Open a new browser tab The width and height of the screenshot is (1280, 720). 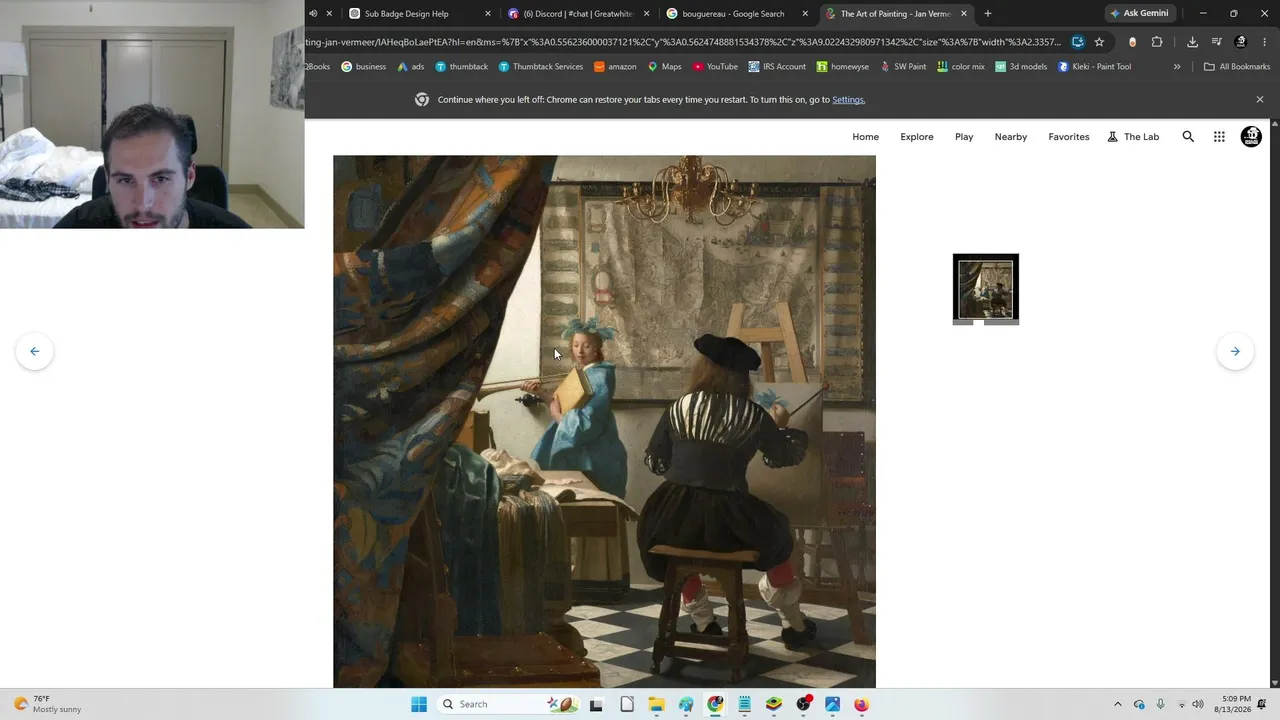(988, 14)
